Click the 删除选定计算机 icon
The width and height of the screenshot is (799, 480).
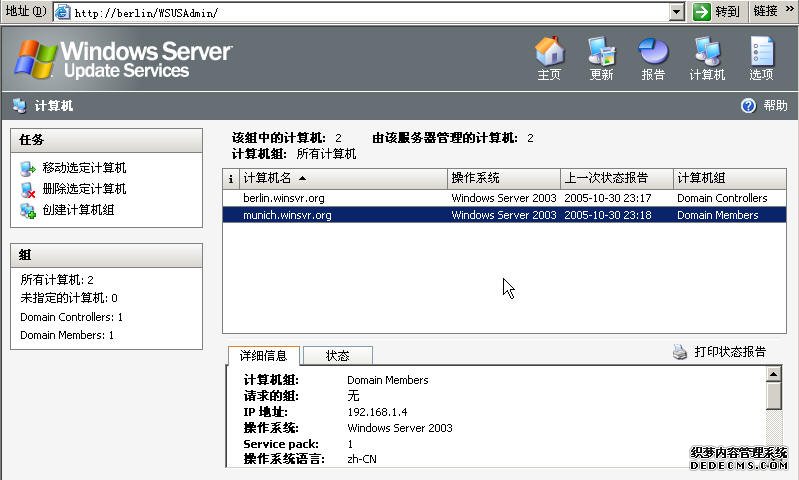coord(28,190)
